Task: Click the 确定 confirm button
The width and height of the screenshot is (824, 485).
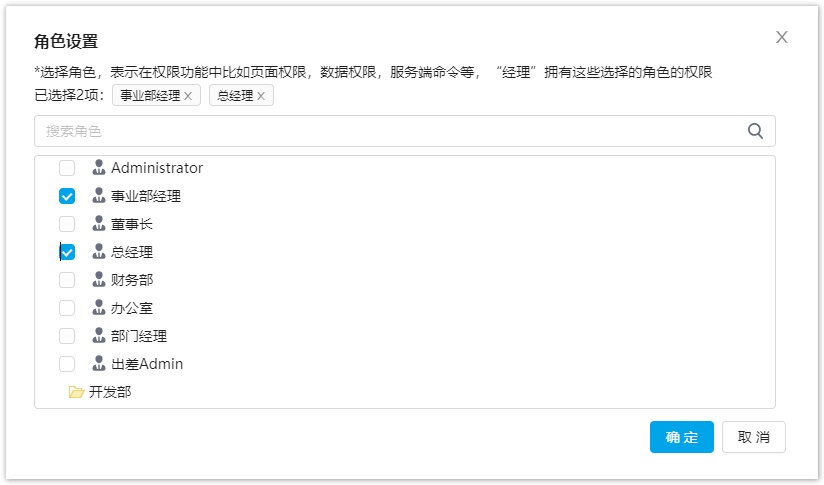Action: [x=682, y=437]
